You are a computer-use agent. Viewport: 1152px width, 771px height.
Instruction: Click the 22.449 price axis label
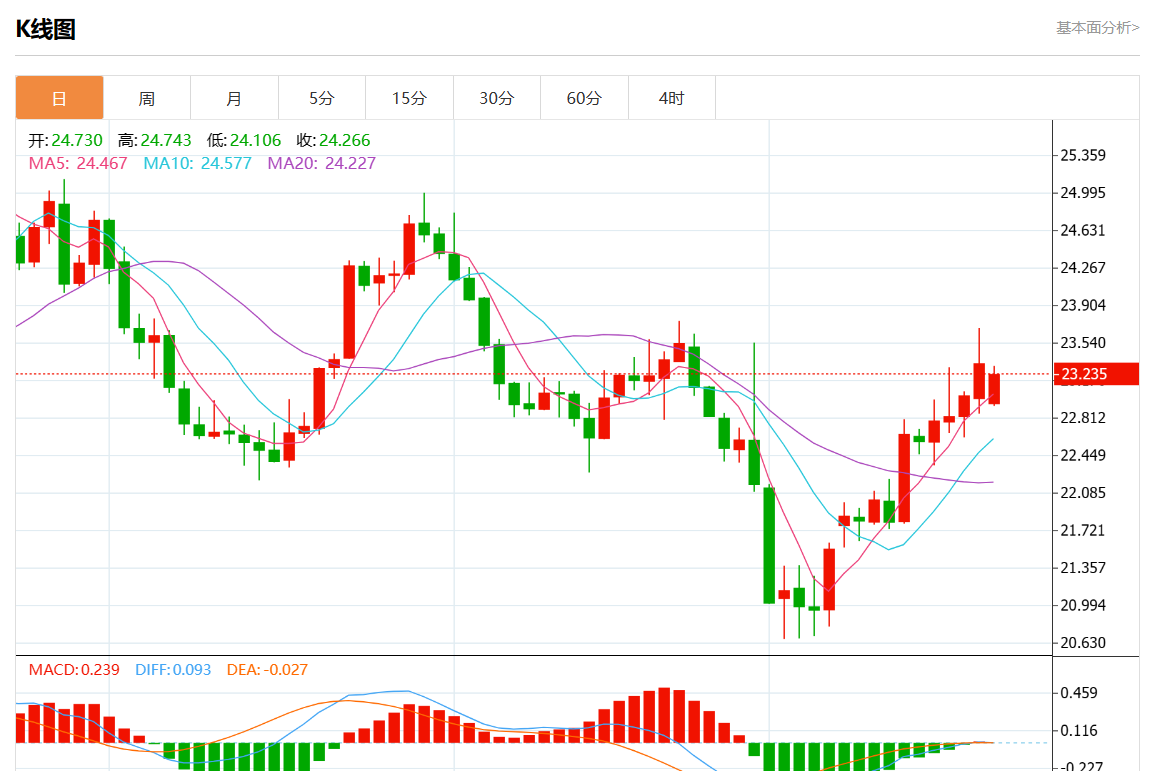click(x=1083, y=455)
